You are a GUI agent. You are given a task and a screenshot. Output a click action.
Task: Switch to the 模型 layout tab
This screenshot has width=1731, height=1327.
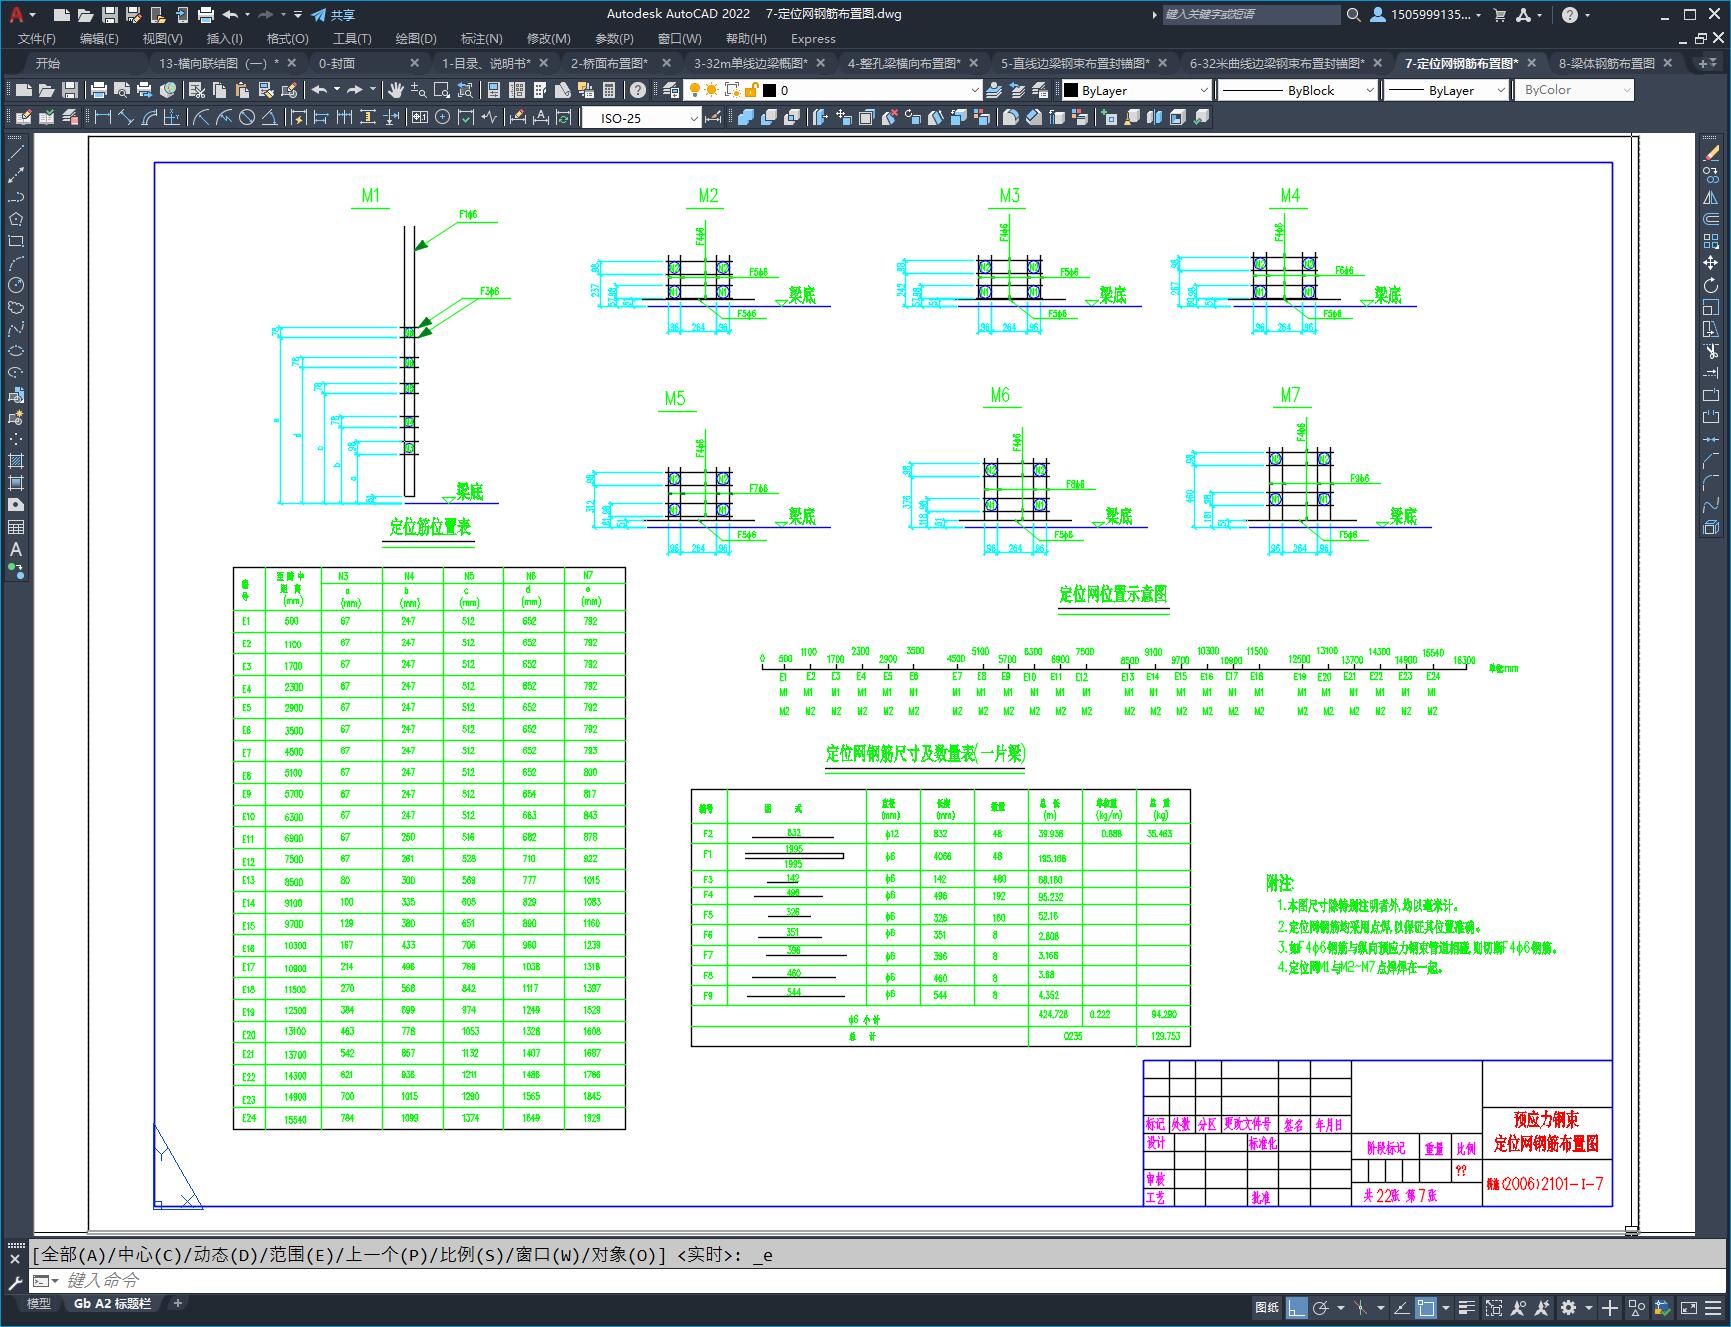click(x=39, y=1303)
